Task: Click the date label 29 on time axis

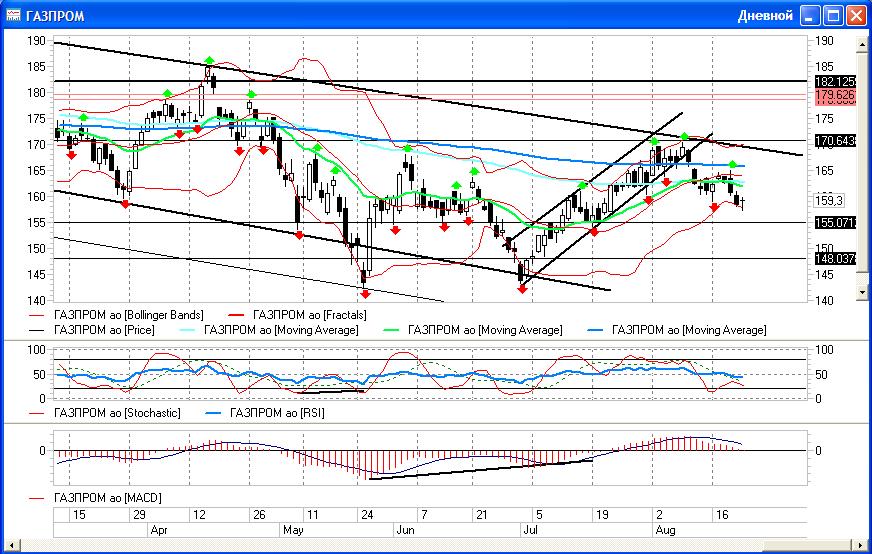Action: pos(140,515)
